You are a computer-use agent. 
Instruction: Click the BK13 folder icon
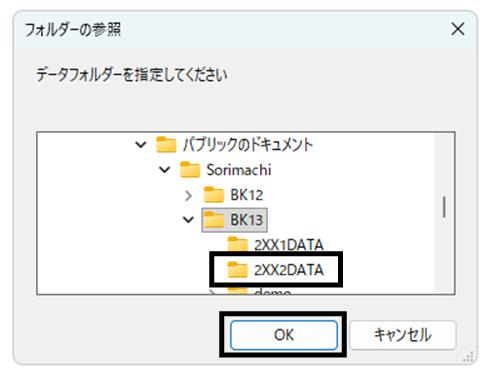tap(214, 220)
